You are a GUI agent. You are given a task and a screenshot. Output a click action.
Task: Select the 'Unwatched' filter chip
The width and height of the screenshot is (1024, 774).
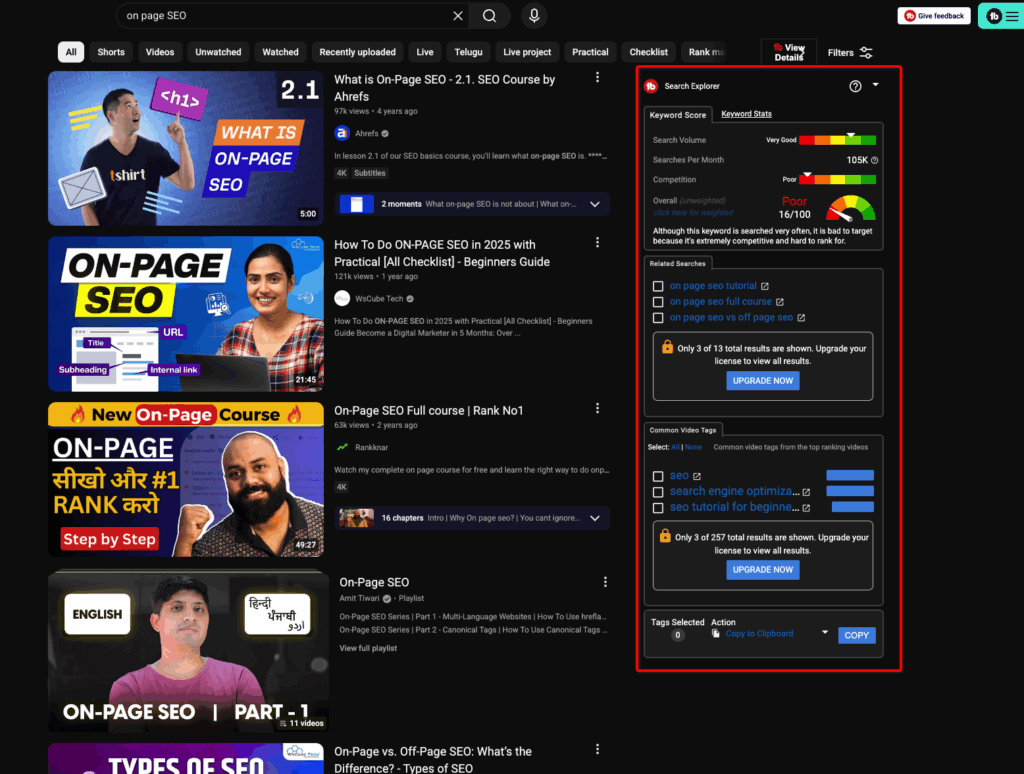pyautogui.click(x=218, y=52)
